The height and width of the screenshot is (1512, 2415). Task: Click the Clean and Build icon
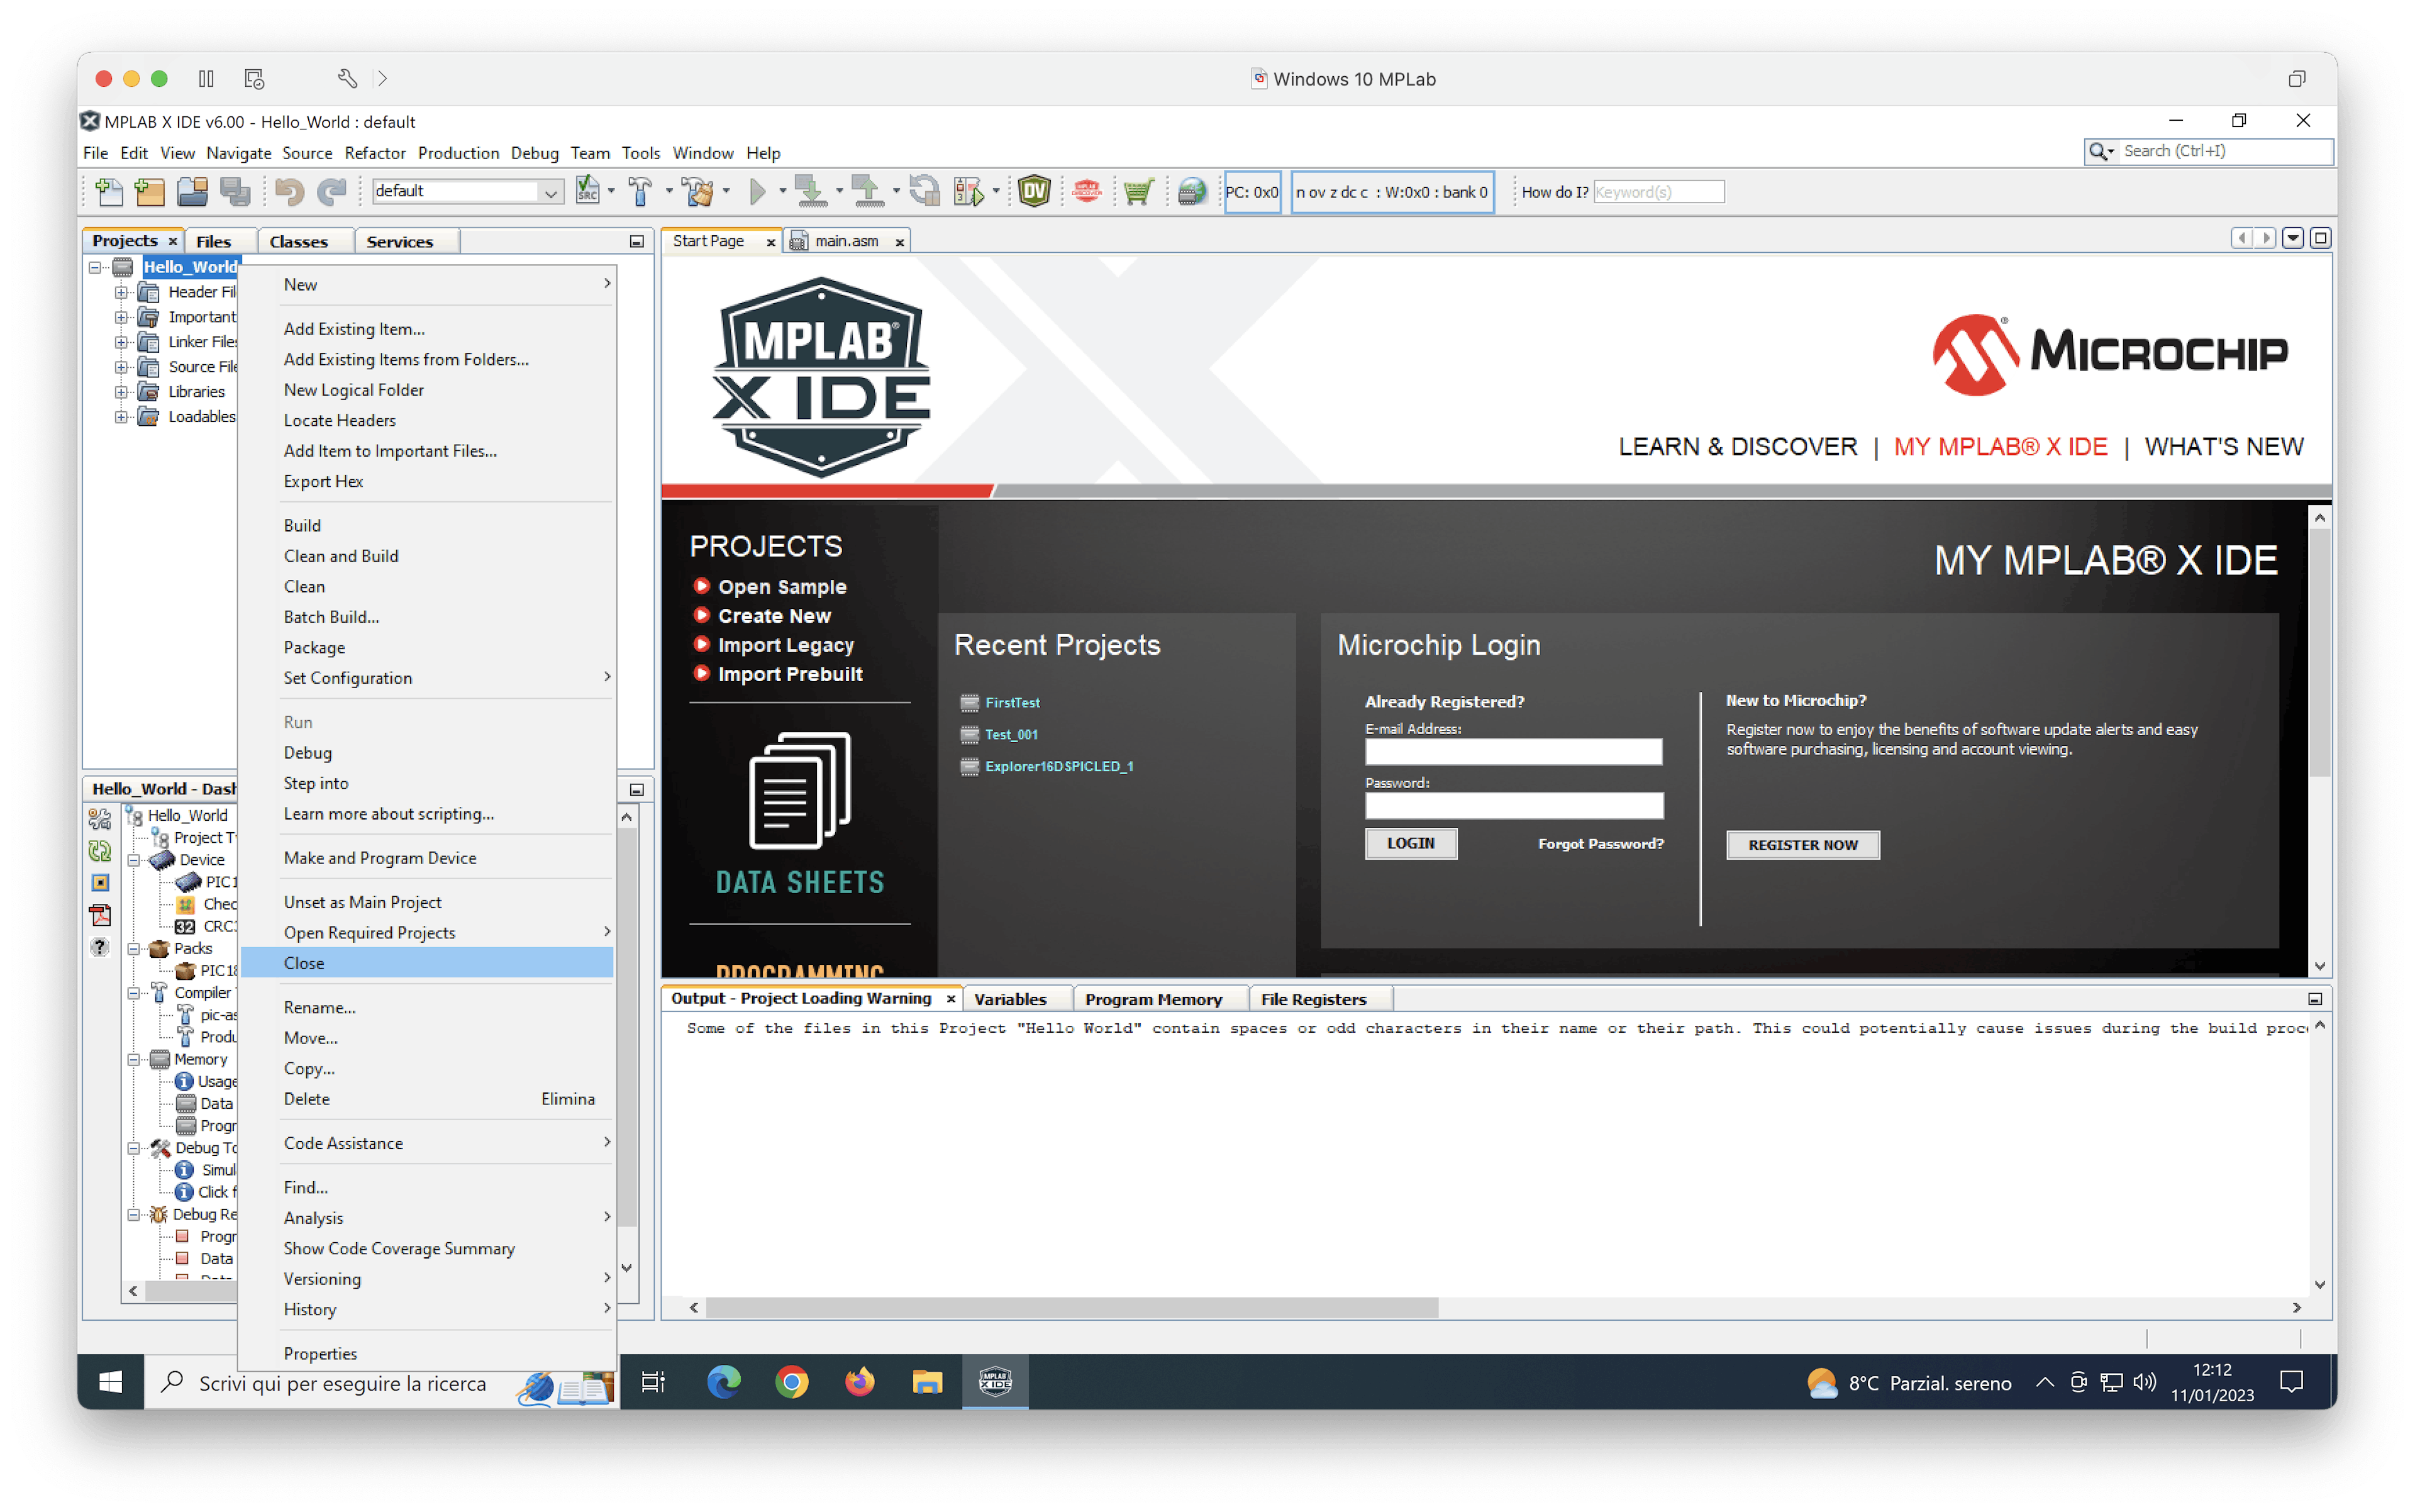tap(699, 191)
